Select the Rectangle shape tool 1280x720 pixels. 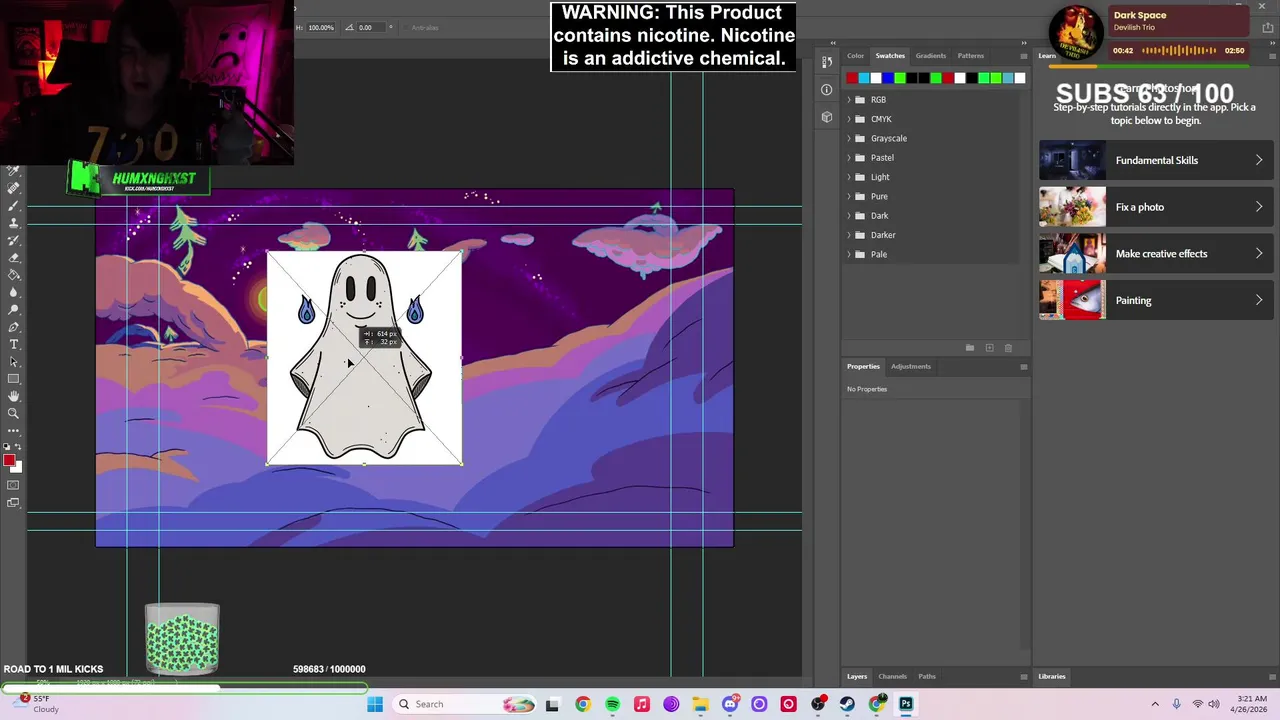click(14, 379)
